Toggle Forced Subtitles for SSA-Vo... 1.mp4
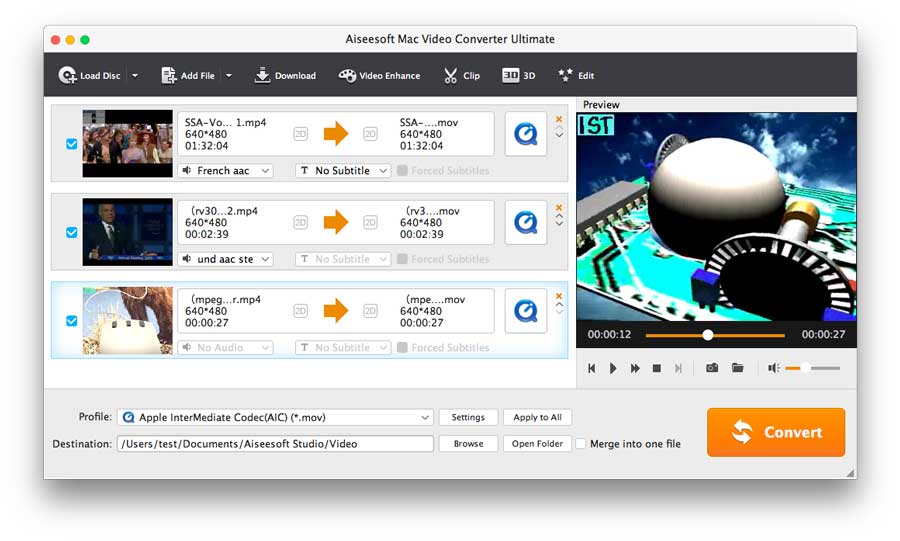Viewport: 900px width, 541px height. coord(402,170)
